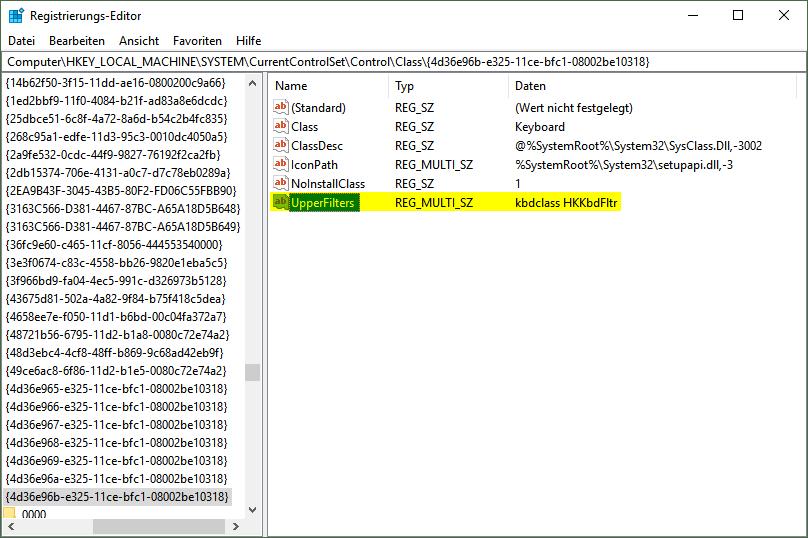The height and width of the screenshot is (538, 808).
Task: Click the tree scroll up arrow
Action: [252, 83]
